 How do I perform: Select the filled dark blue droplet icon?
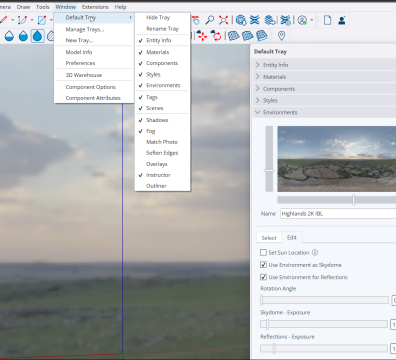click(37, 36)
